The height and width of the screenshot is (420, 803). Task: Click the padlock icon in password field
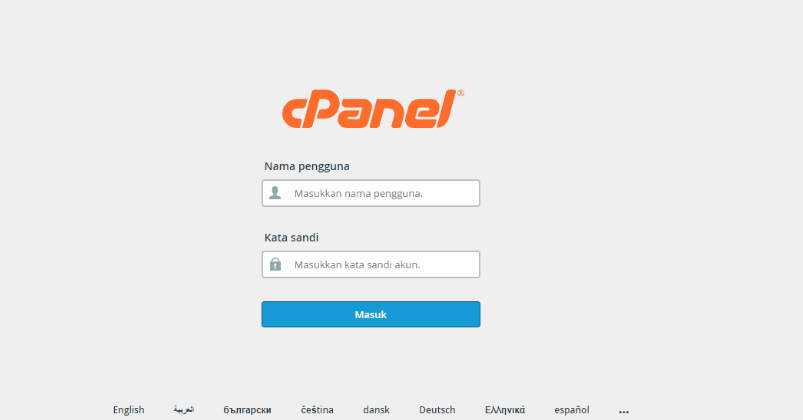275,264
